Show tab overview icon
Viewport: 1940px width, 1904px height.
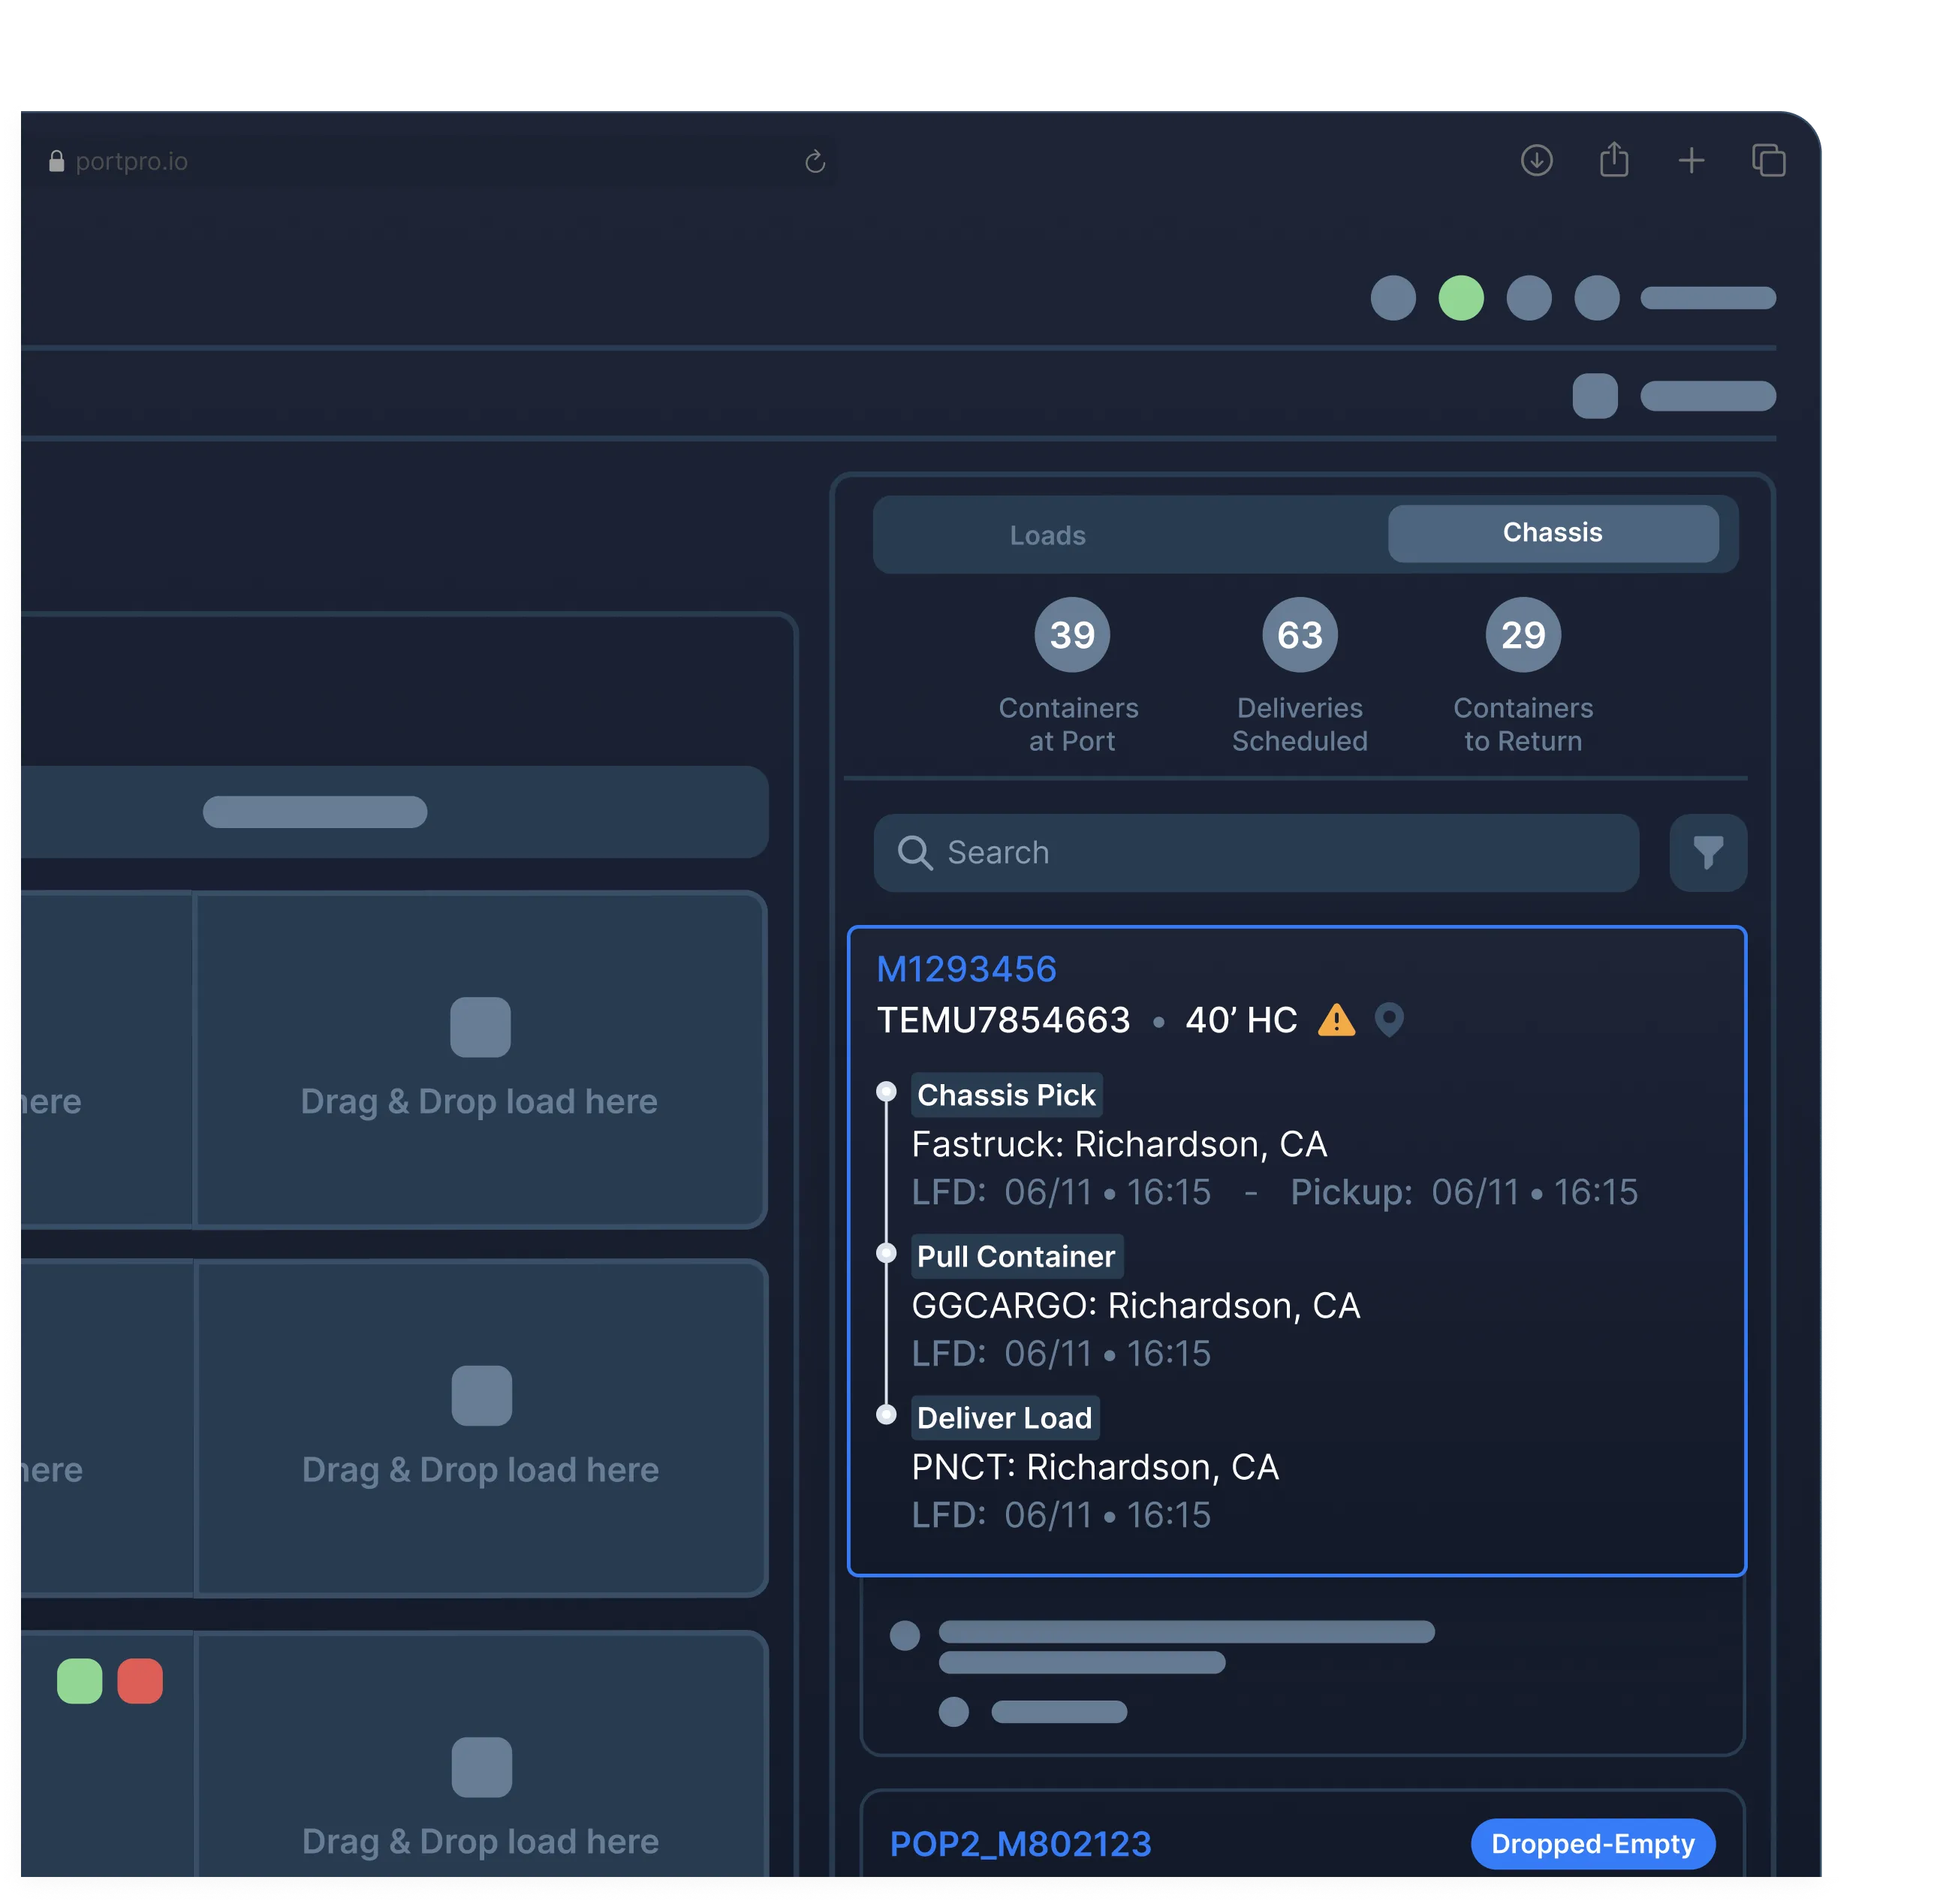click(1768, 160)
